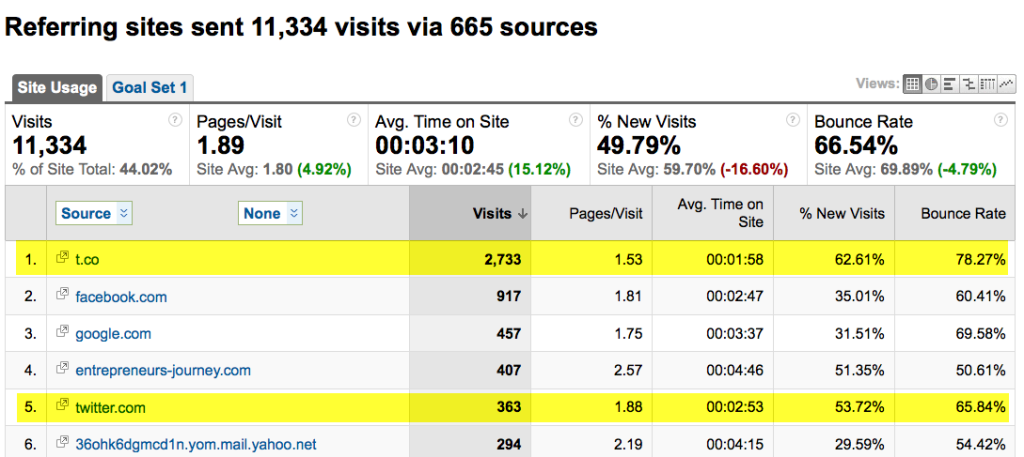Sort by Bounce Rate column header
Image resolution: width=1024 pixels, height=457 pixels.
955,213
